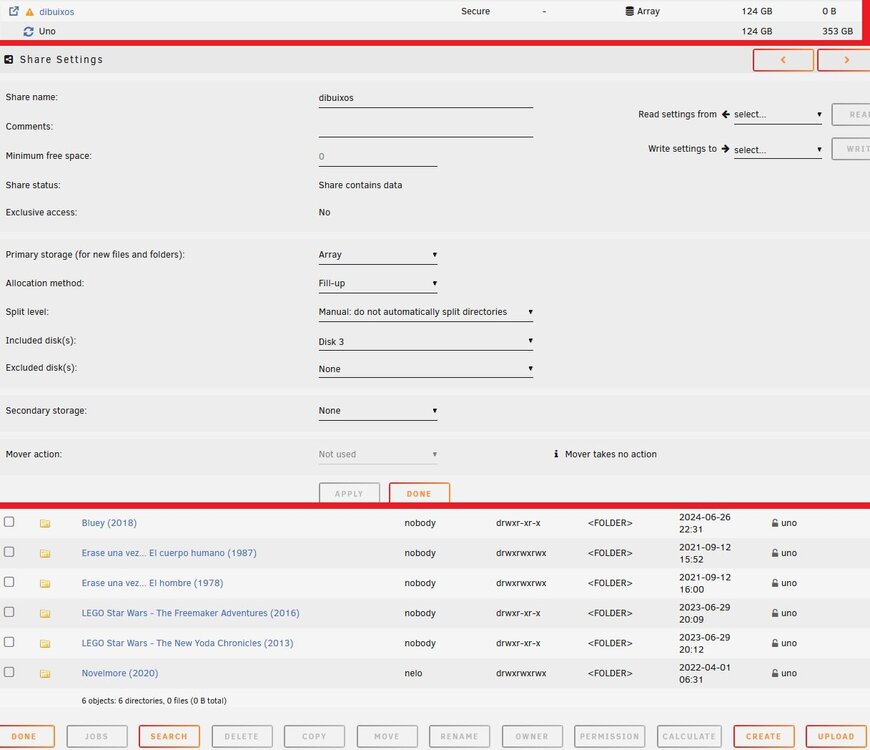Open the Read settings from select dropdown
This screenshot has height=750, width=870.
[777, 114]
